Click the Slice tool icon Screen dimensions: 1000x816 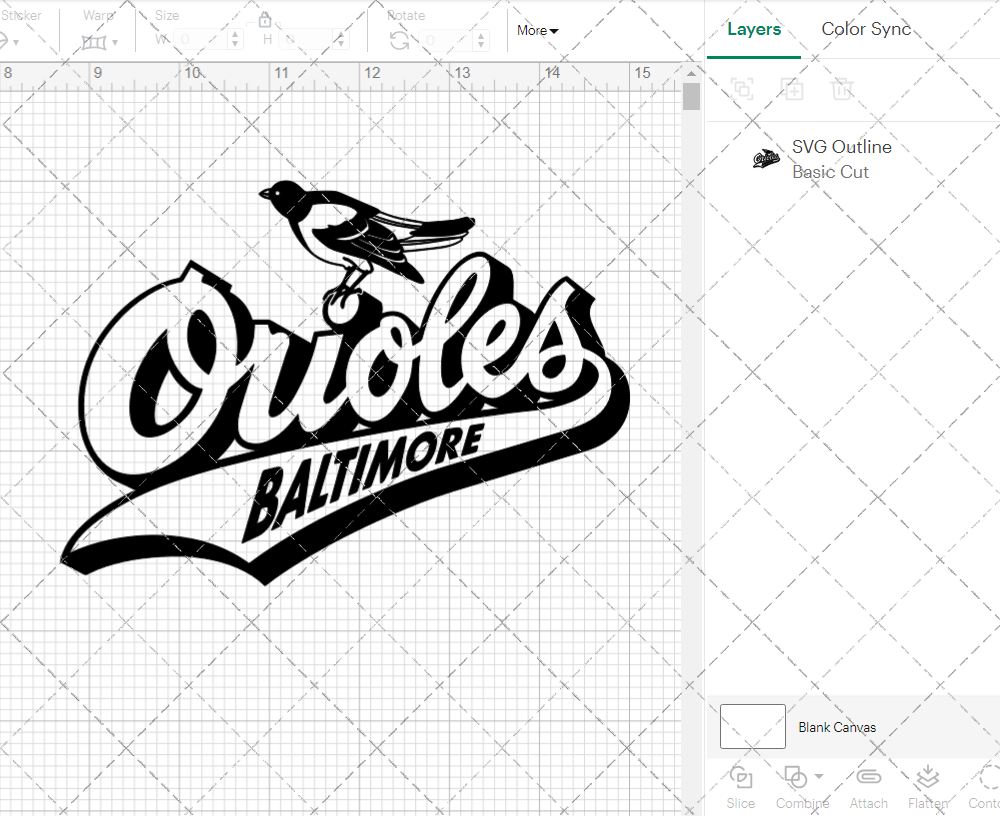[x=741, y=778]
